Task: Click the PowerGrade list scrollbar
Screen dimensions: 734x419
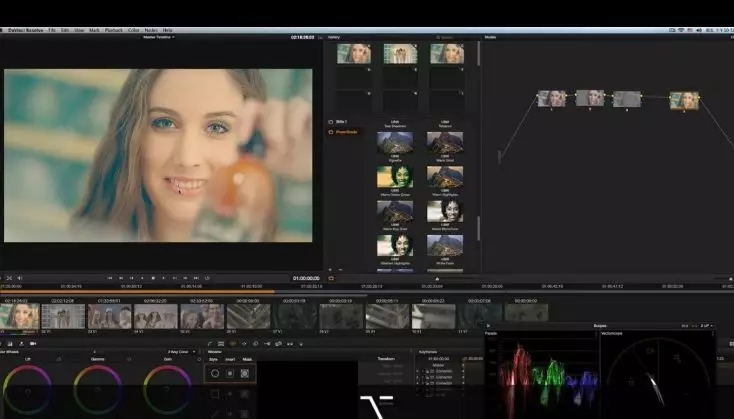Action: (478, 228)
